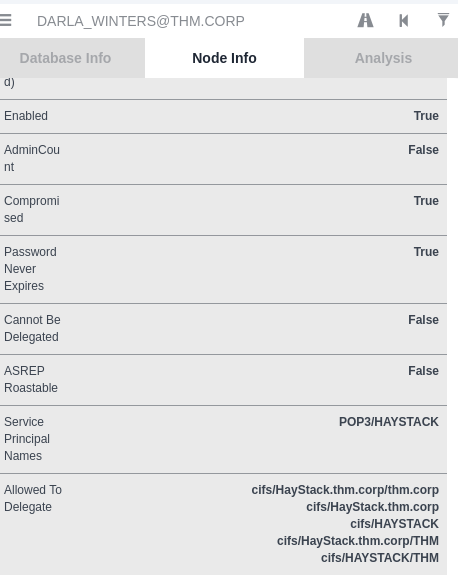Click the pathfinding road icon

pyautogui.click(x=365, y=20)
